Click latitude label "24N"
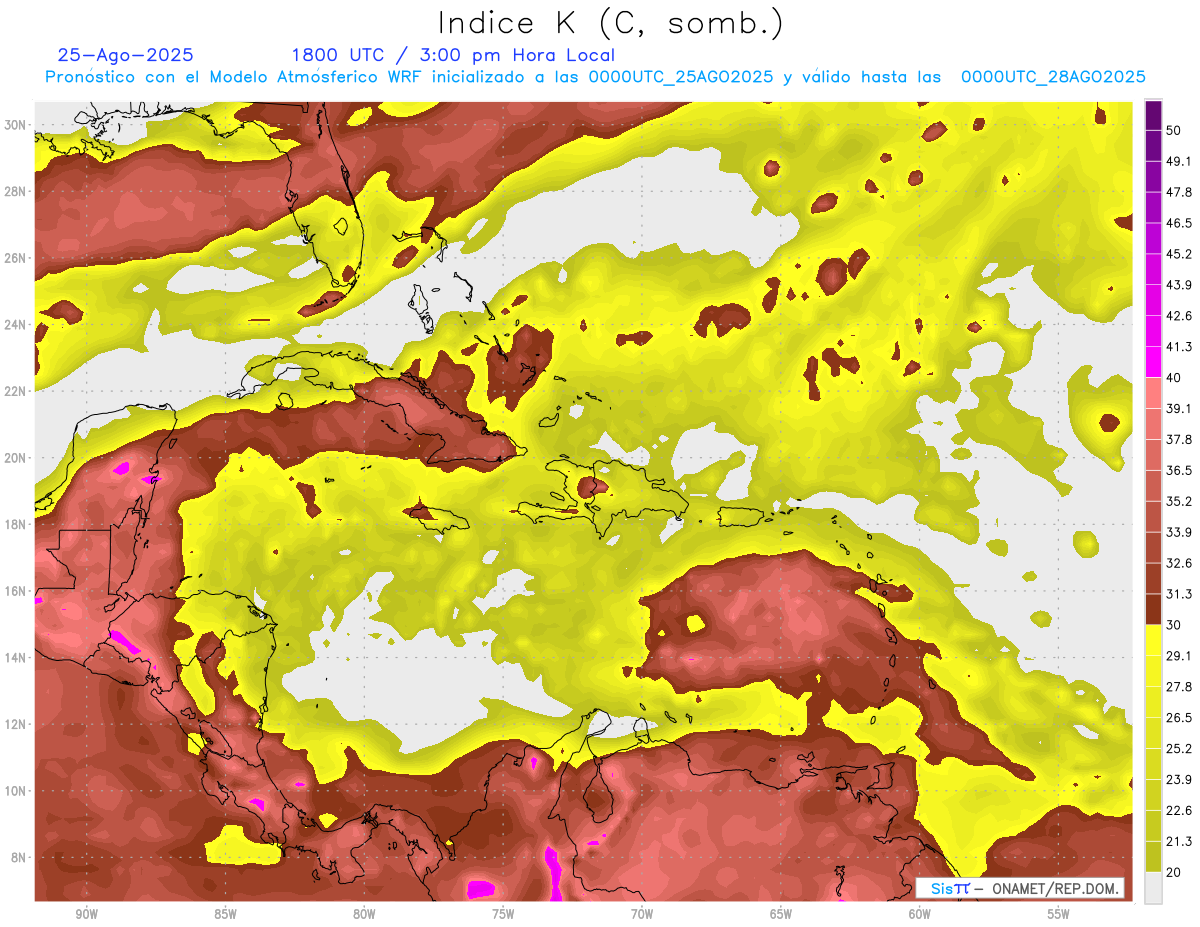1200x927 pixels. (x=15, y=325)
